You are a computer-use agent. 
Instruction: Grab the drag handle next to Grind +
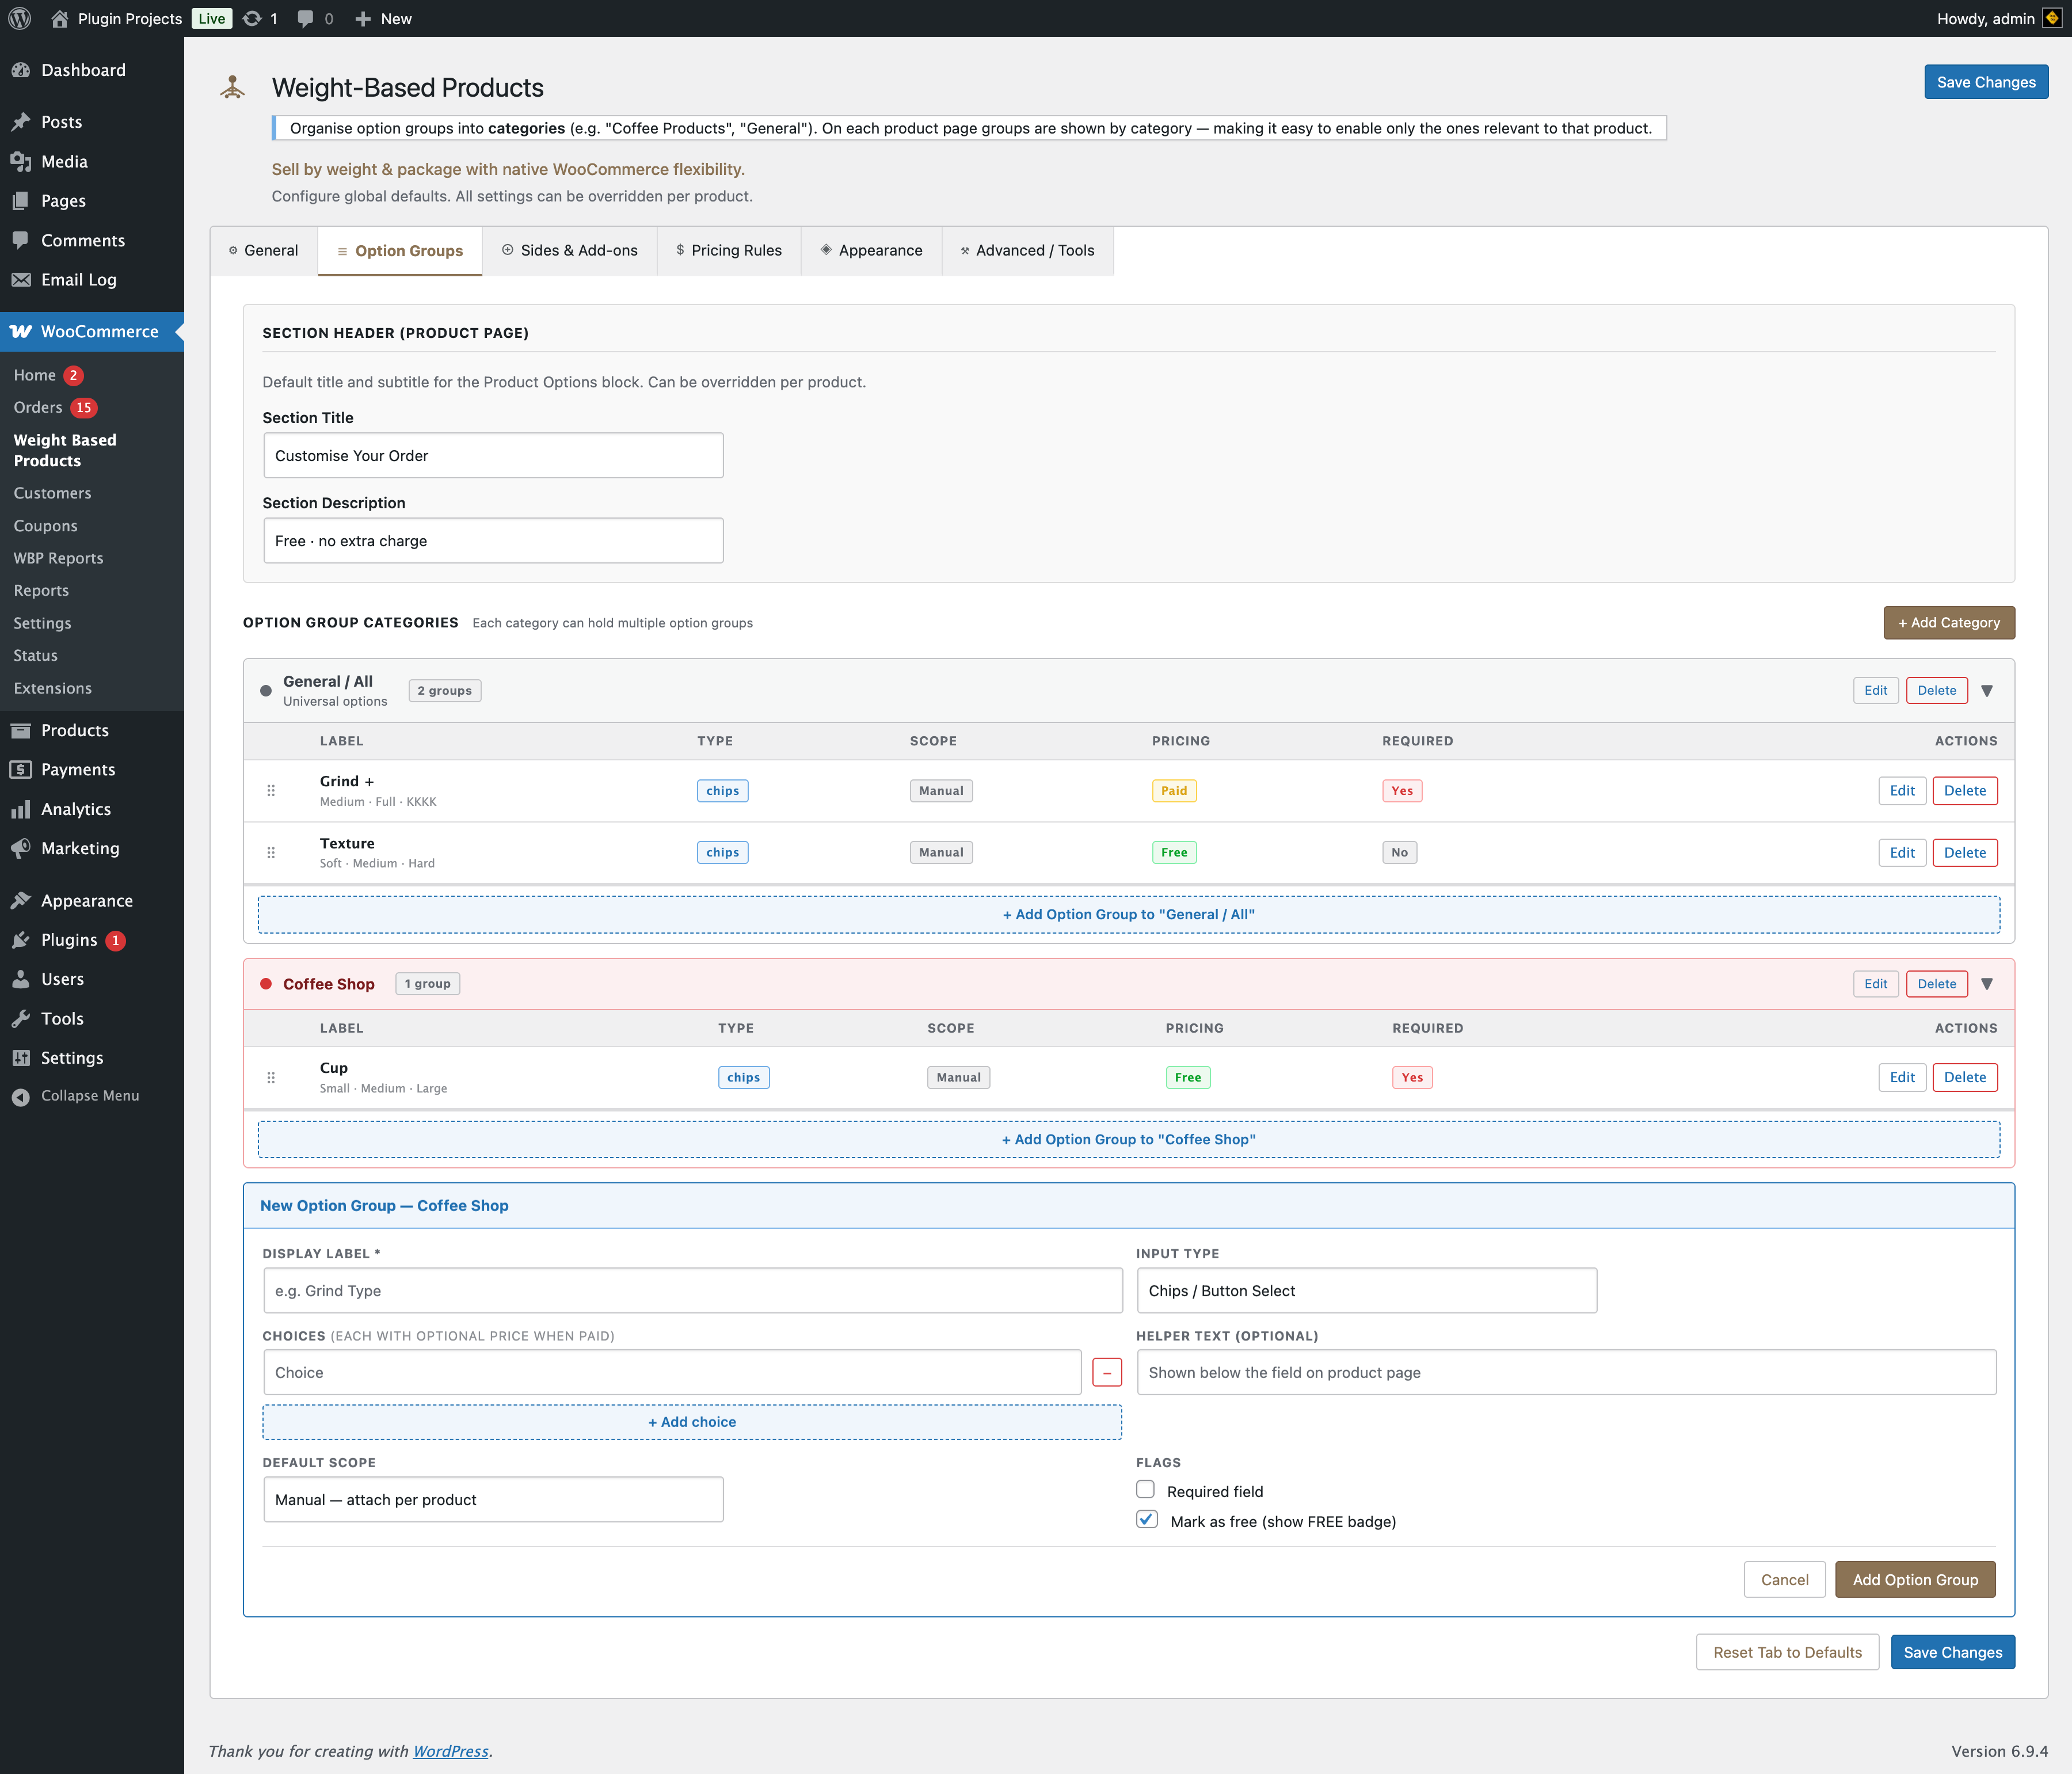[270, 790]
